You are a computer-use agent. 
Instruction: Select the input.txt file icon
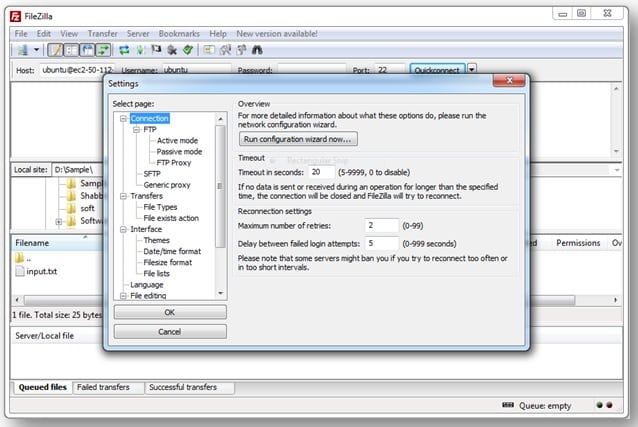point(20,272)
